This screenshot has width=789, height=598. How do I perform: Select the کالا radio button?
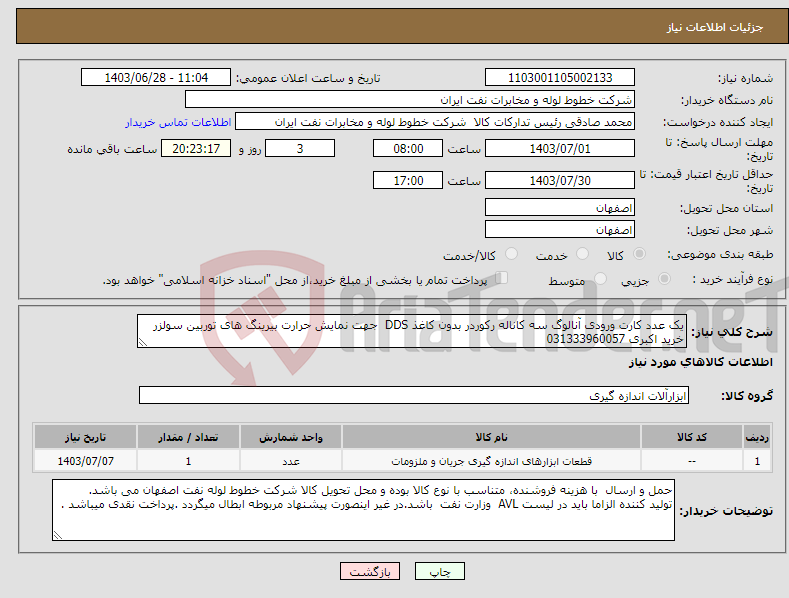640,254
